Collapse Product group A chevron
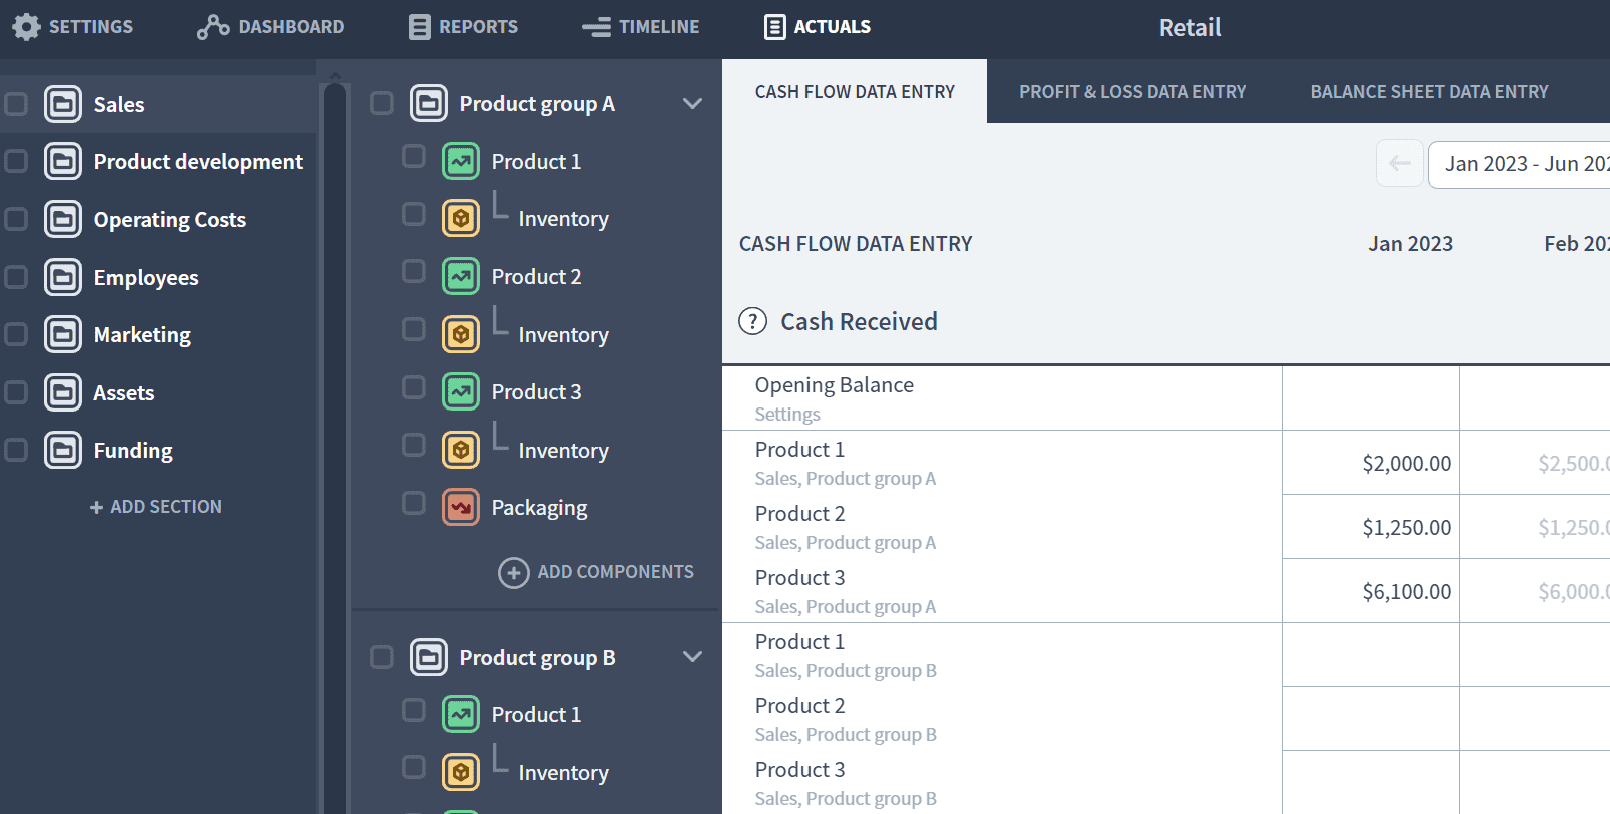The width and height of the screenshot is (1610, 814). pos(692,103)
